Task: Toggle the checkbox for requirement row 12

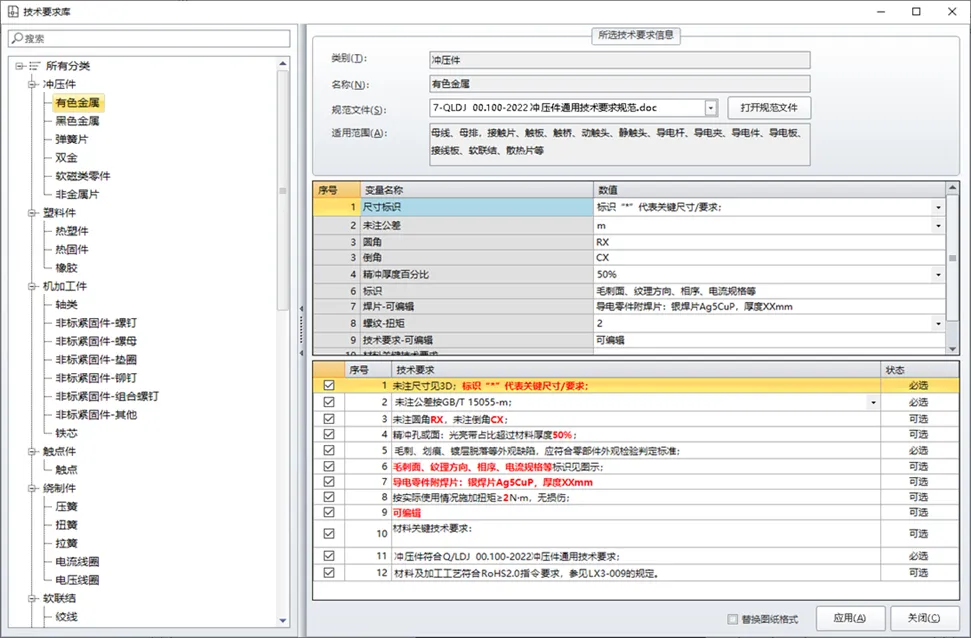Action: tap(329, 573)
